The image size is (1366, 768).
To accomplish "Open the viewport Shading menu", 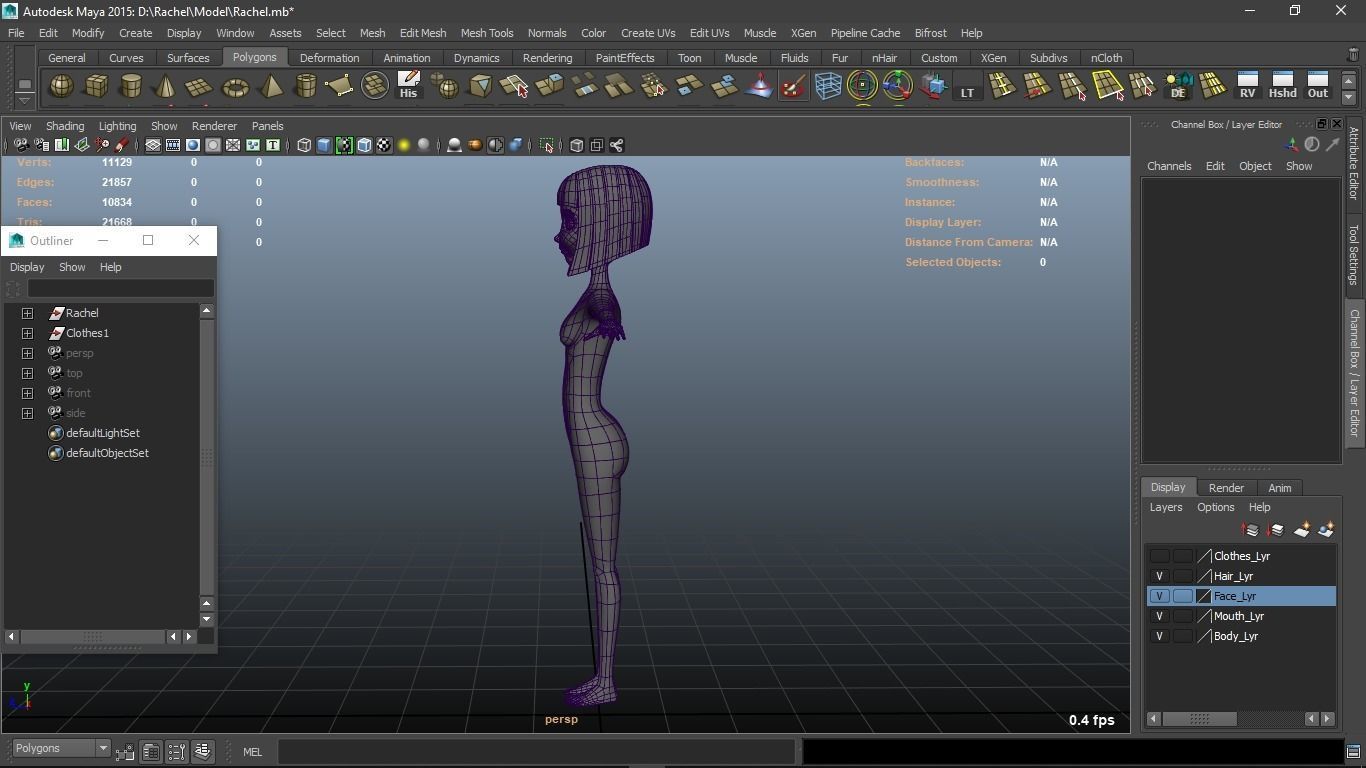I will coord(65,126).
